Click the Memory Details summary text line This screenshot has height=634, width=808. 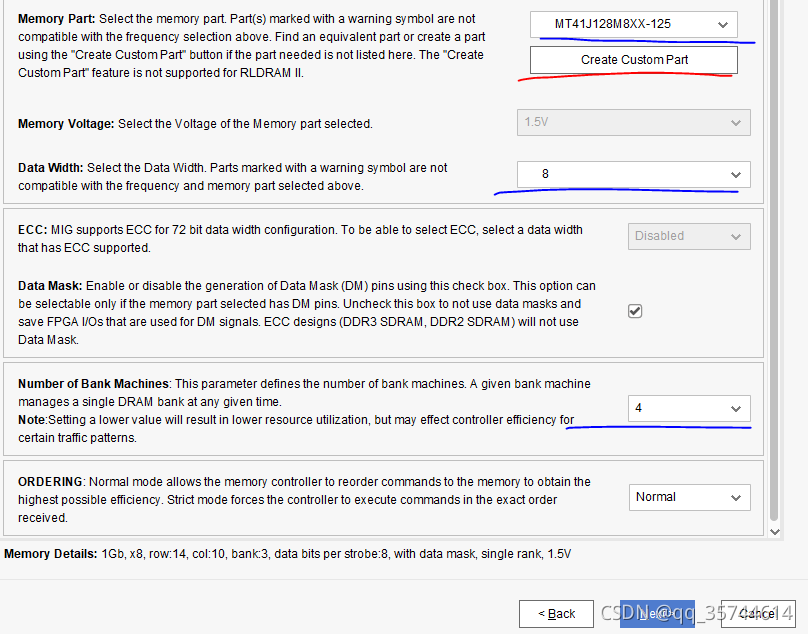pos(288,554)
